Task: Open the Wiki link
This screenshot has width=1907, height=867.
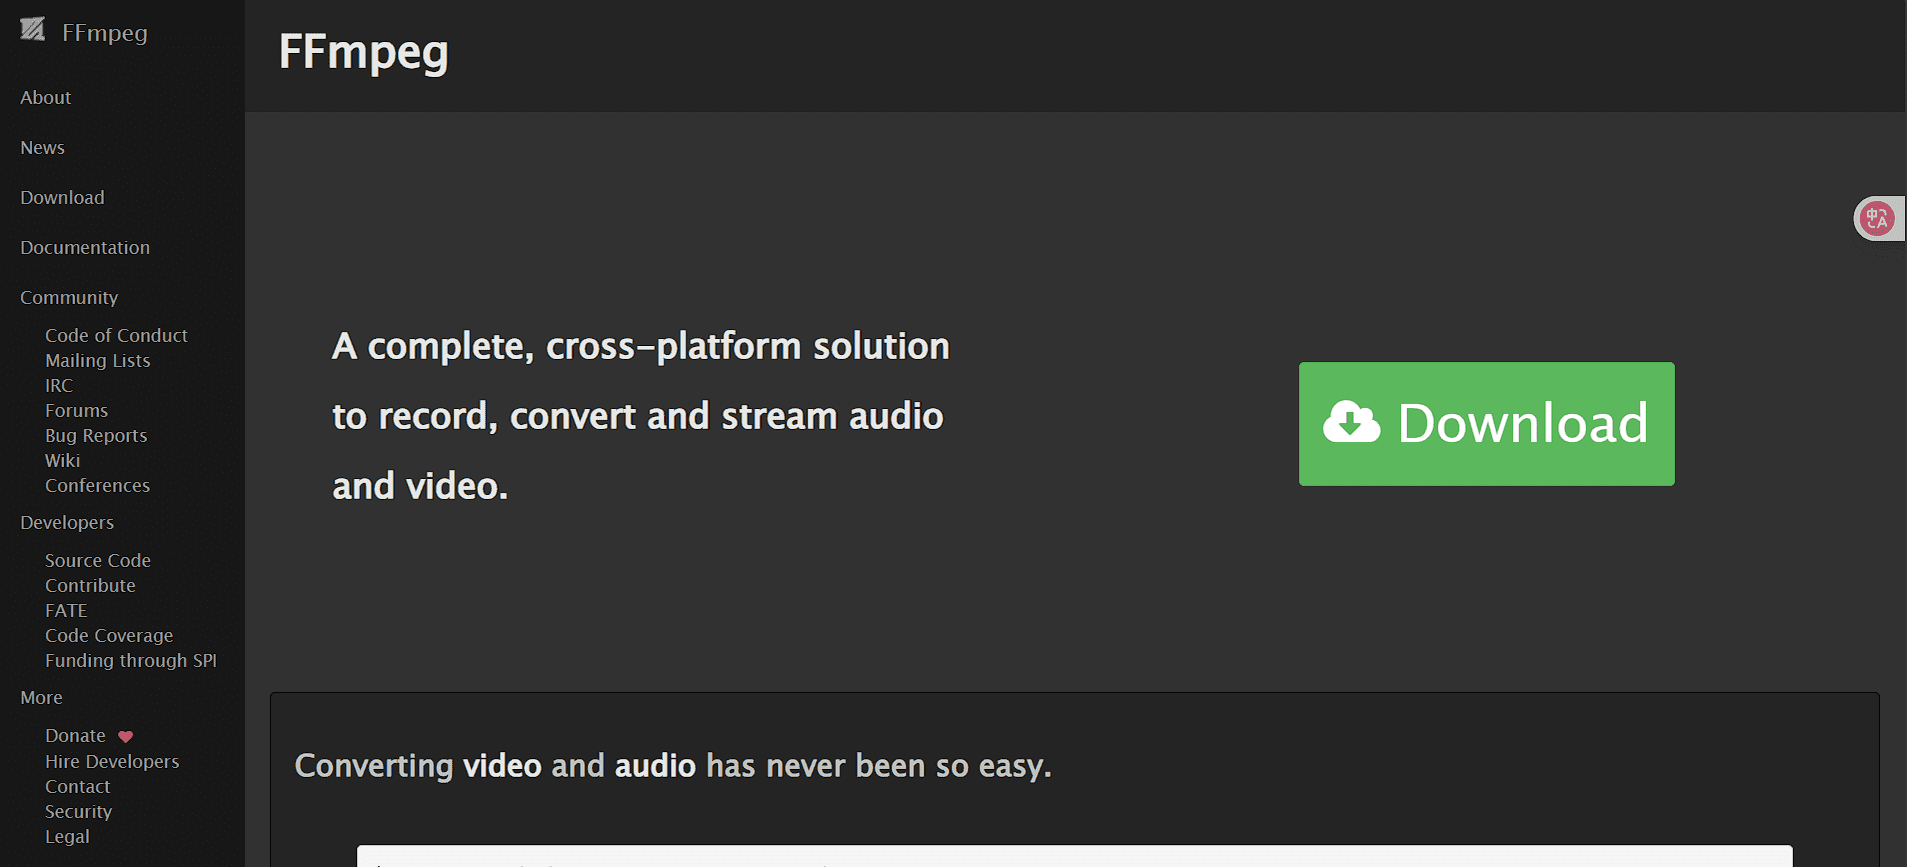Action: coord(62,460)
